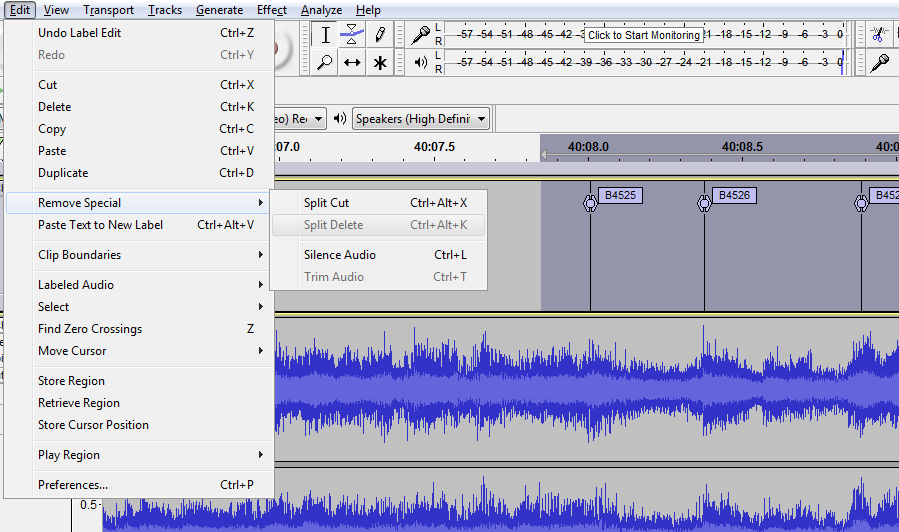Click the scissors trim icon at top right
The width and height of the screenshot is (899, 532).
[878, 35]
